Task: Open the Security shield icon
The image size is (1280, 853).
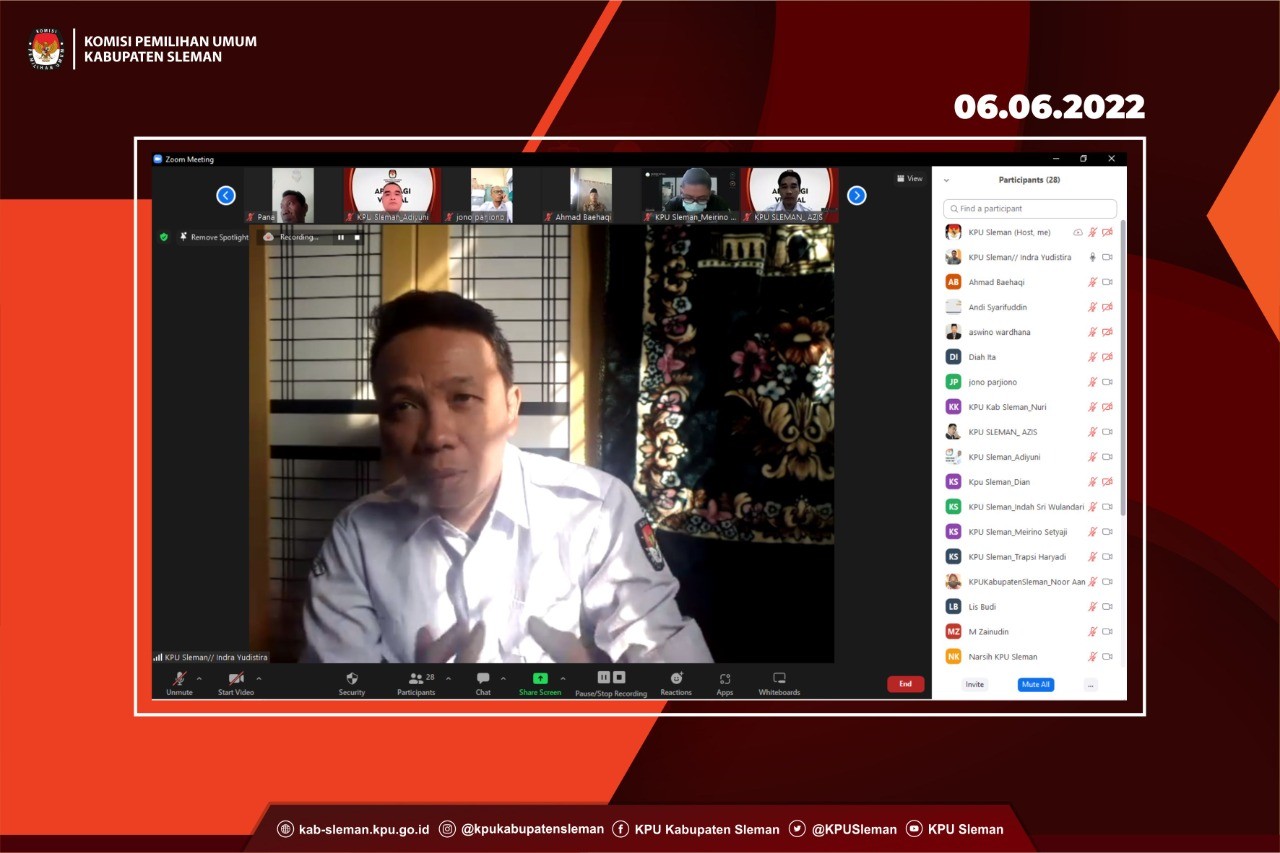Action: tap(351, 679)
